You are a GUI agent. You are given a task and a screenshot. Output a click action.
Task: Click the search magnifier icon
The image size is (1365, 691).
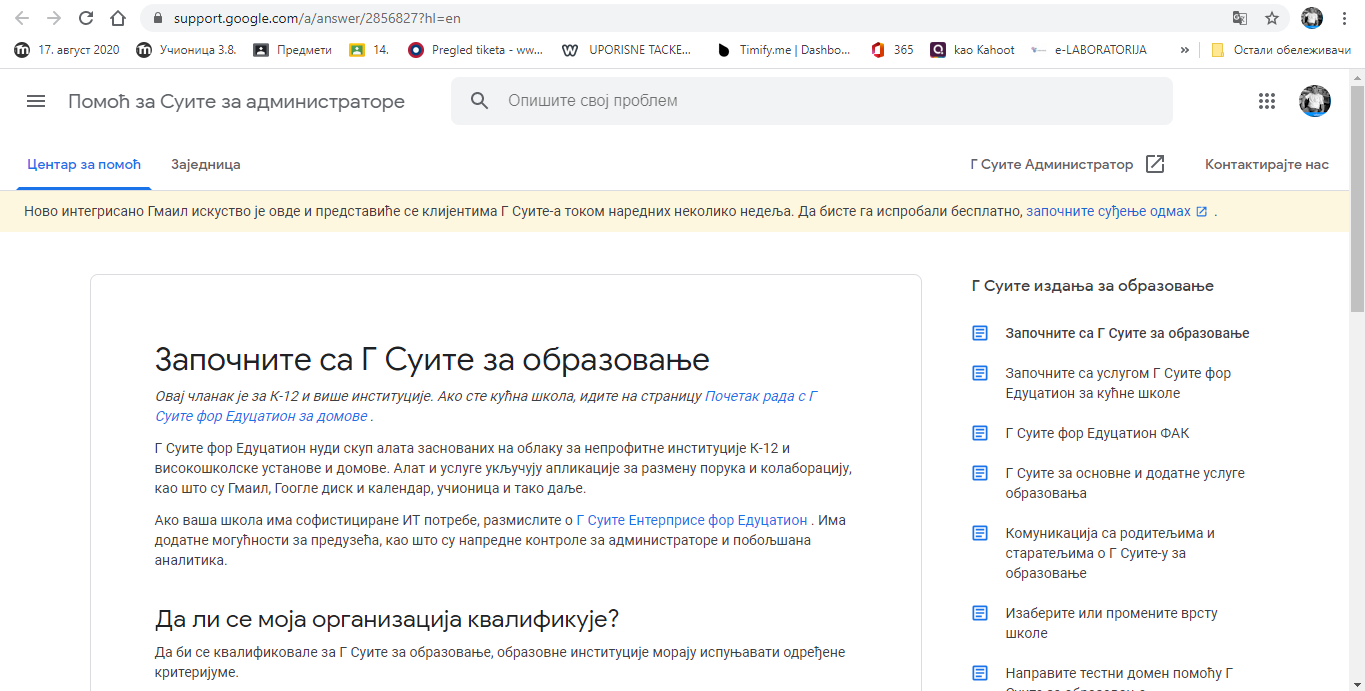click(x=480, y=101)
